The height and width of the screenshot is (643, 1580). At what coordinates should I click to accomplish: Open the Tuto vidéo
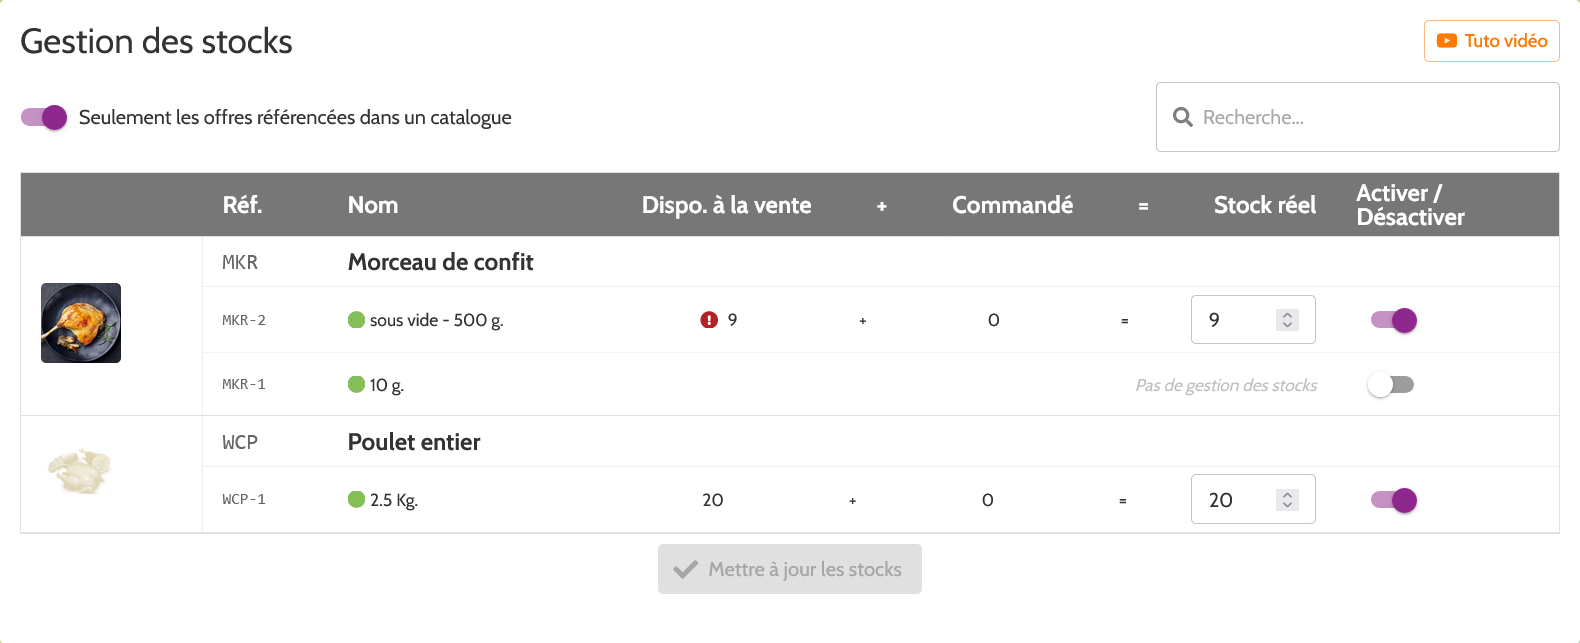pyautogui.click(x=1491, y=40)
